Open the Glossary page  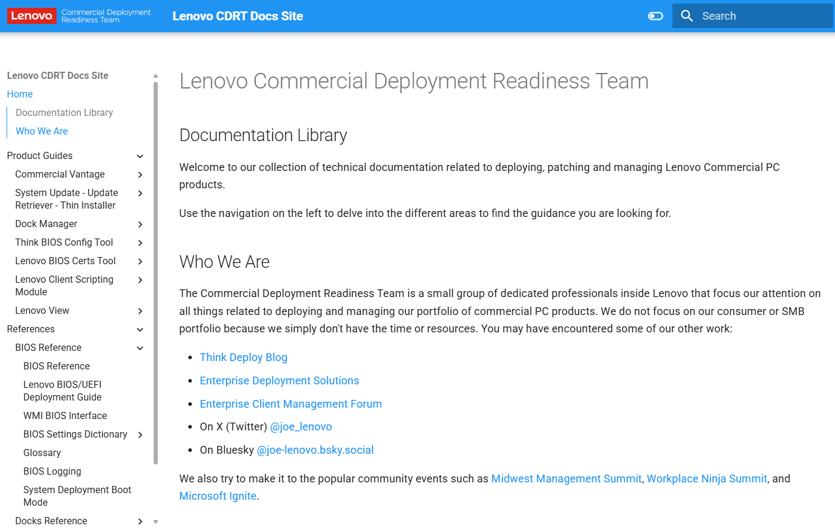[x=42, y=453]
